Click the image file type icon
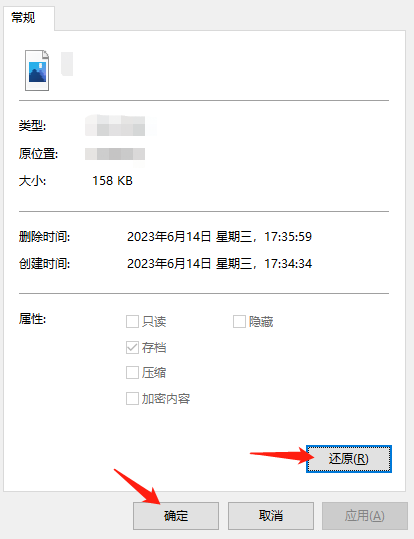This screenshot has height=539, width=414. point(37,70)
